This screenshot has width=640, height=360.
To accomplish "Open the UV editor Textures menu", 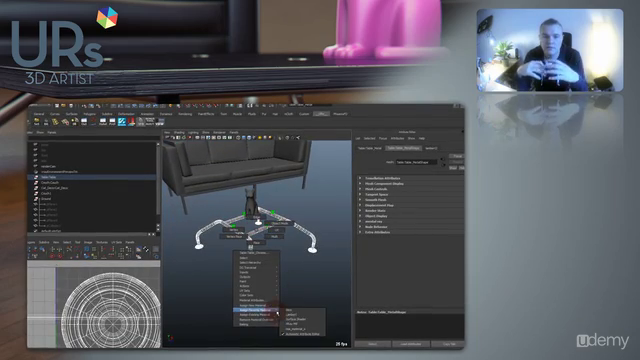I will 102,242.
